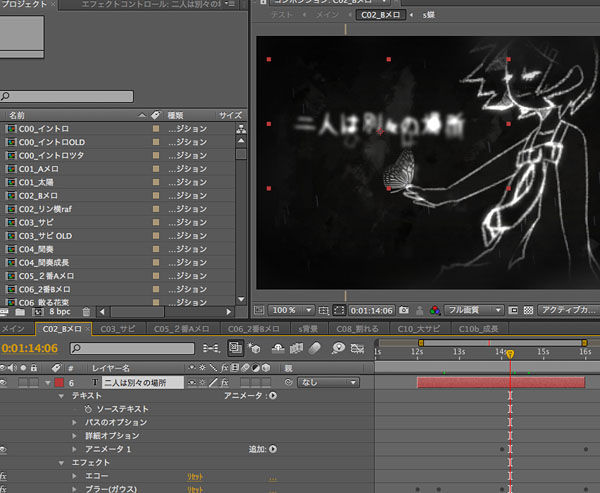The height and width of the screenshot is (493, 600).
Task: Toggle always preview this view
Action: tap(259, 310)
